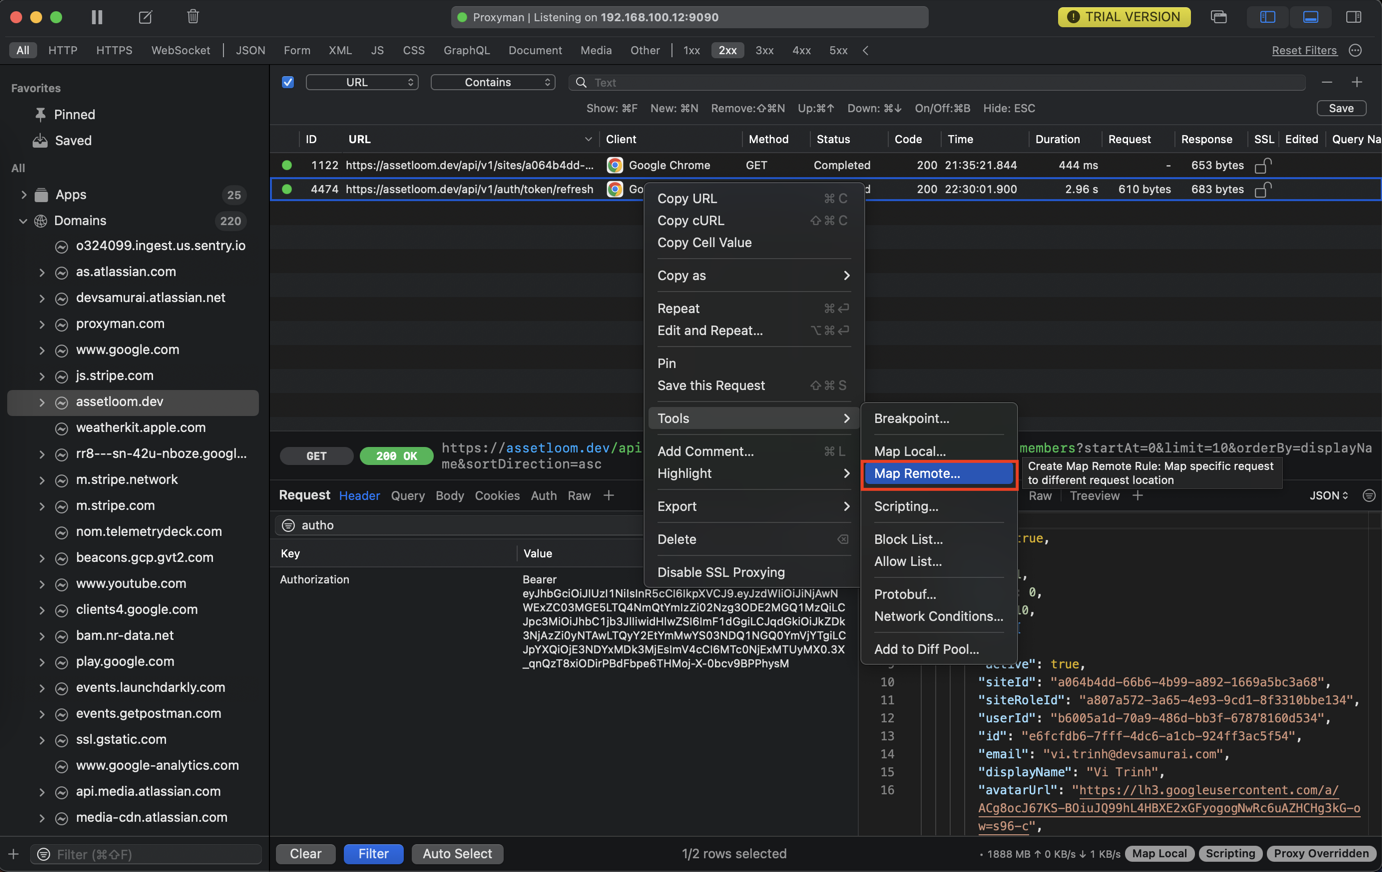Click the response options circle icon

coord(1369,495)
